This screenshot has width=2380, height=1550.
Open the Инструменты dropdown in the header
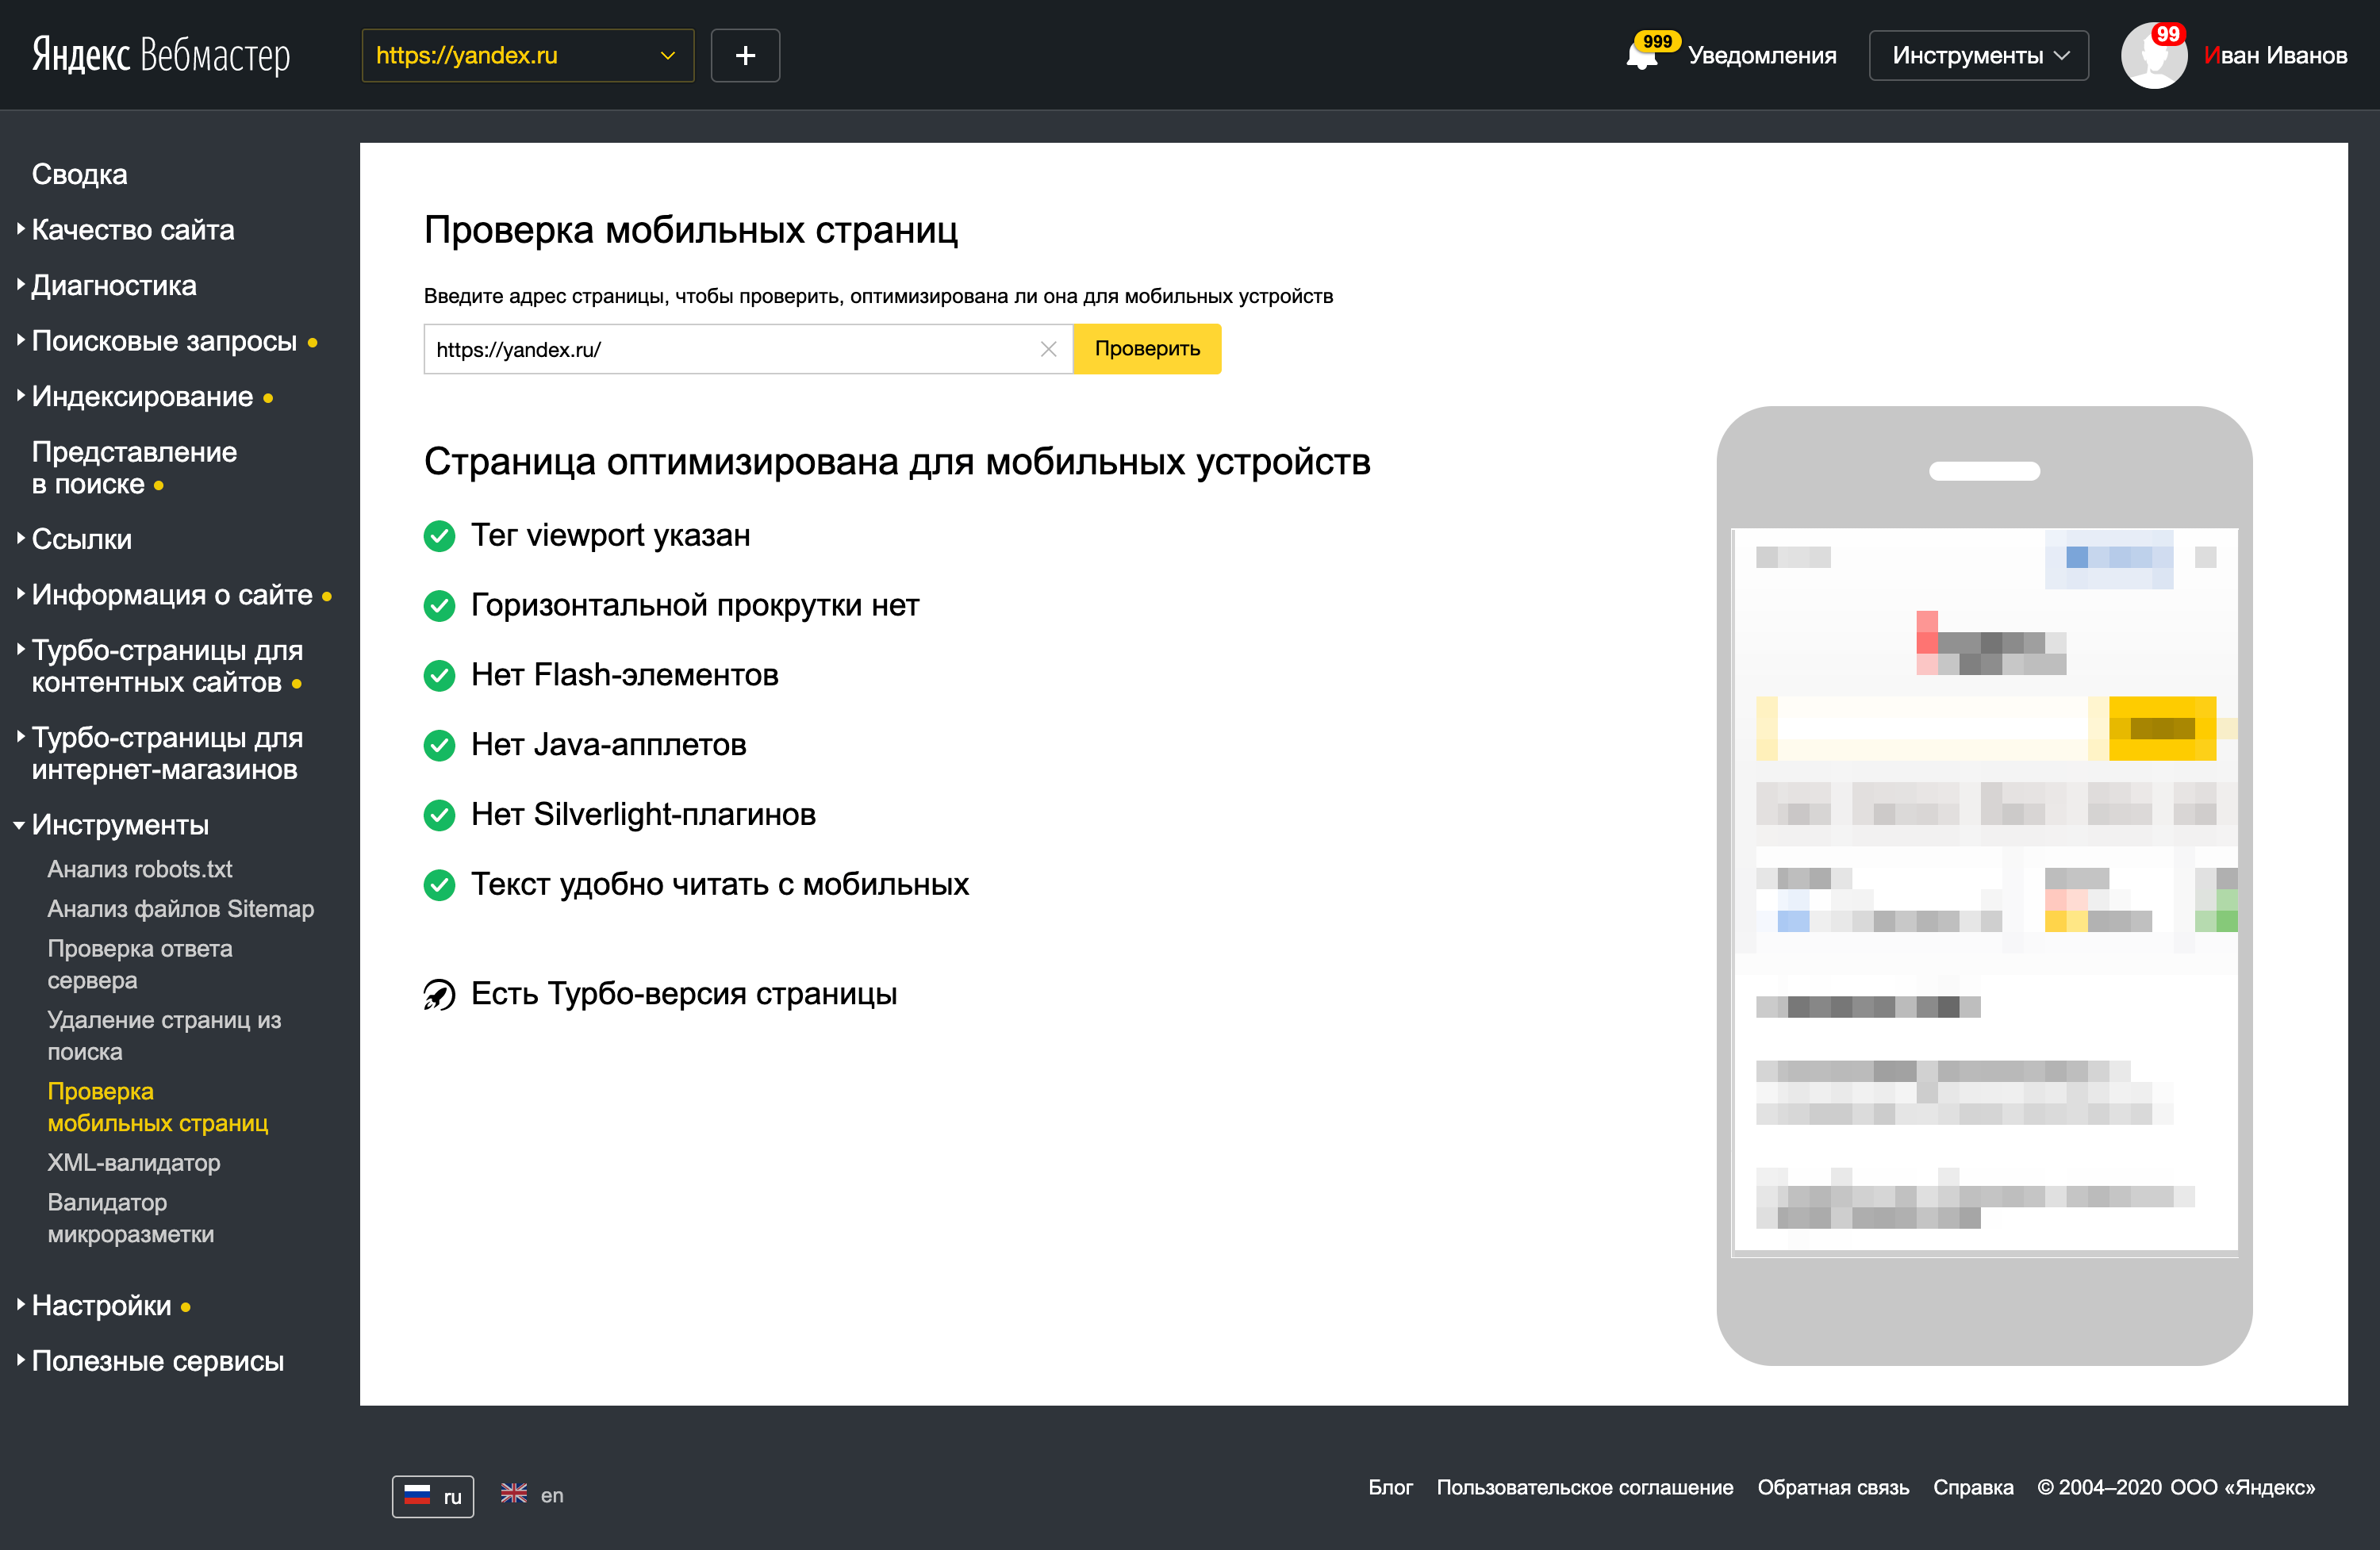coord(1978,55)
